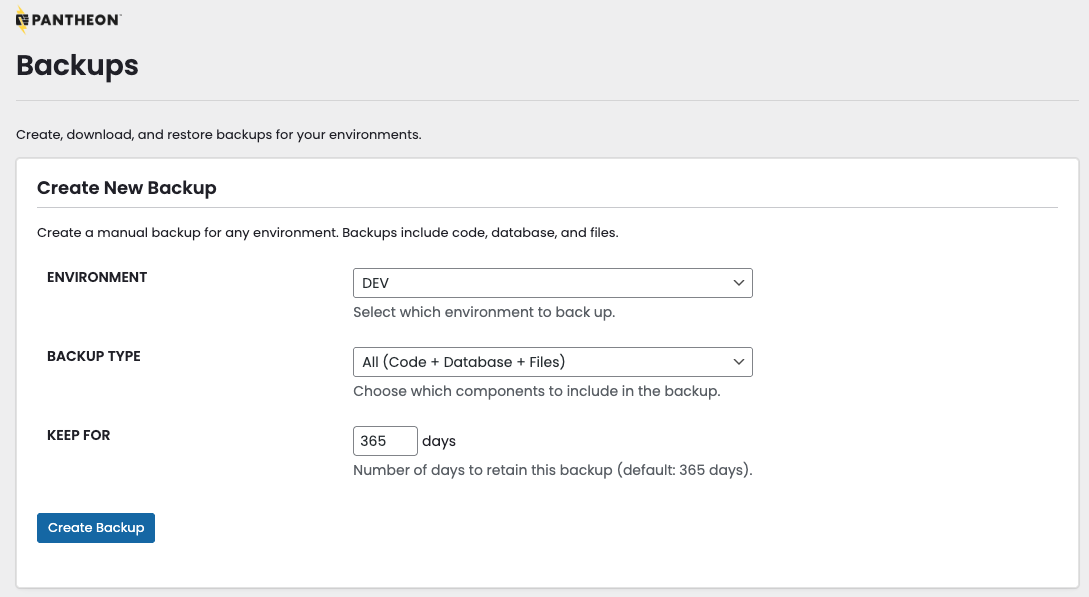Open the dropdown labeled All (Code + Database + Files)

click(x=552, y=362)
